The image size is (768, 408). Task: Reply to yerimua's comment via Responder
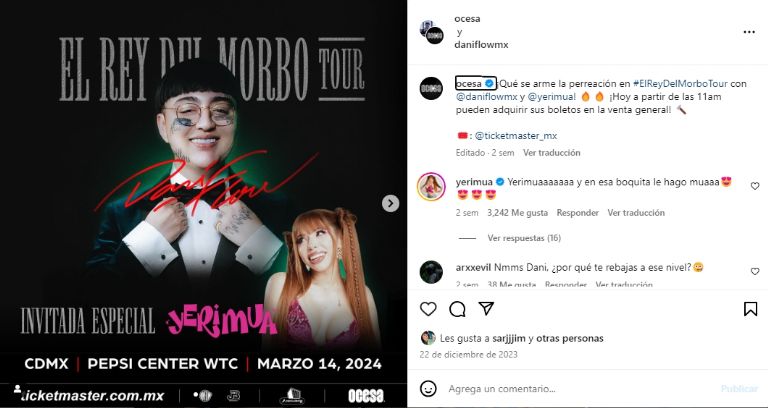577,213
